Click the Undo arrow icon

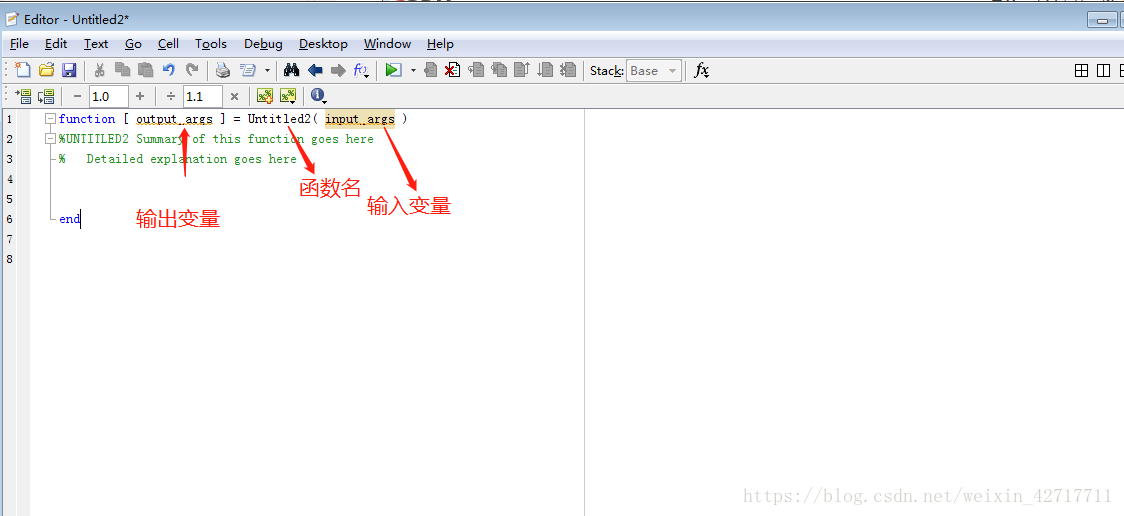(x=168, y=70)
